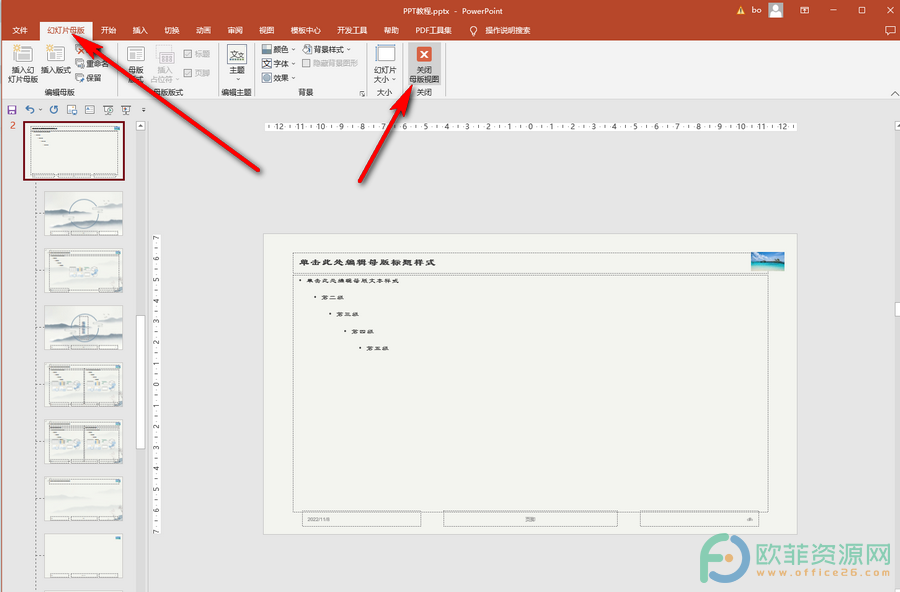900x592 pixels.
Task: Select fourth layout thumbnail with two content
Action: click(x=83, y=384)
